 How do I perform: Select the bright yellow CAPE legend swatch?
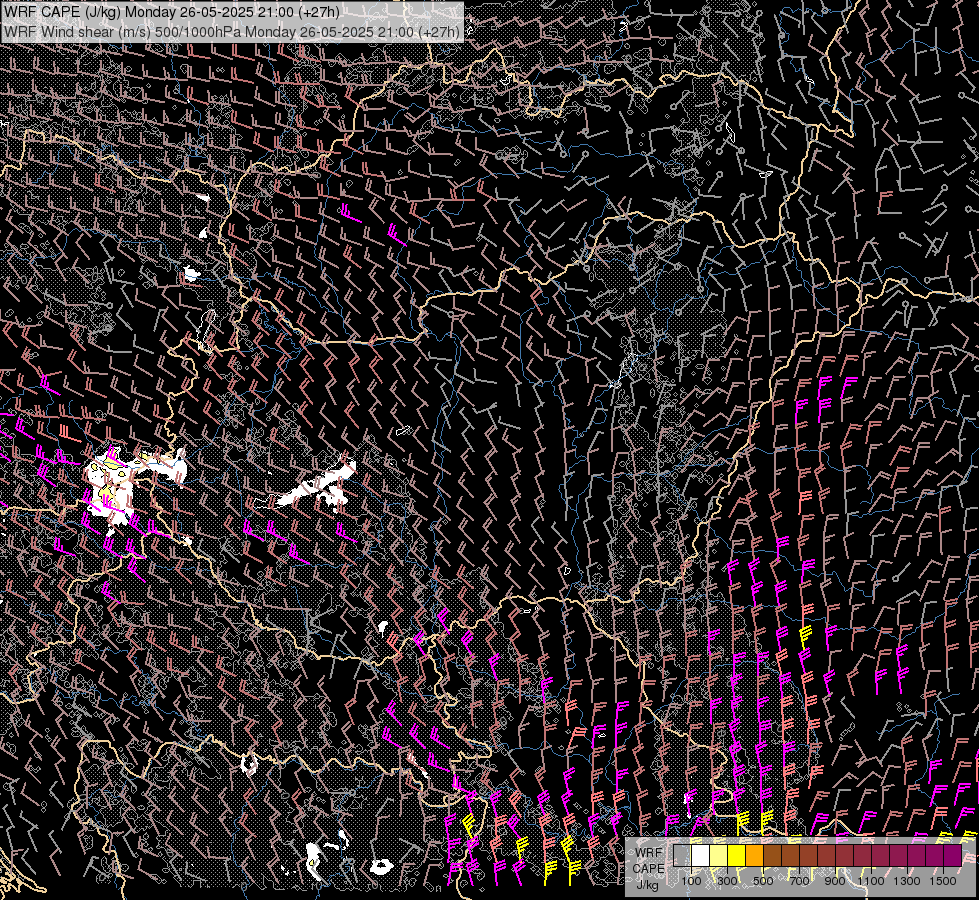pyautogui.click(x=737, y=855)
